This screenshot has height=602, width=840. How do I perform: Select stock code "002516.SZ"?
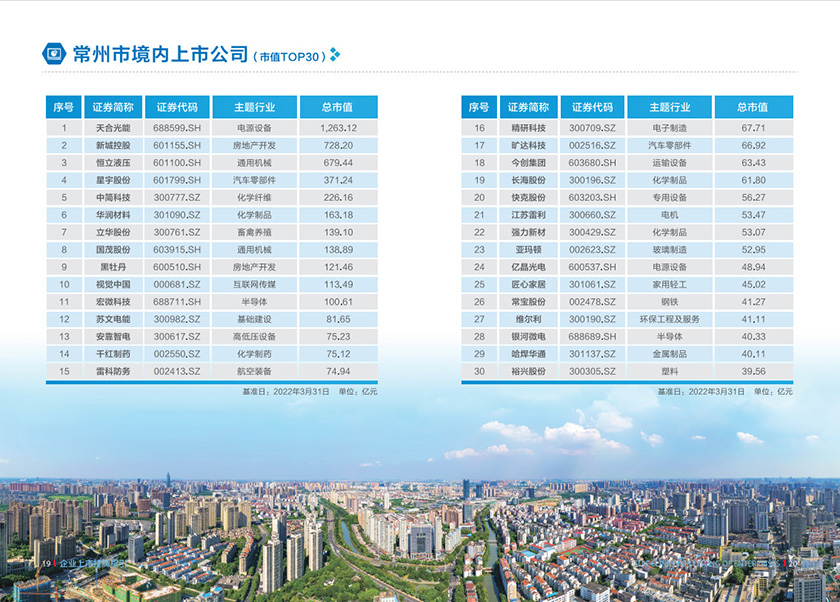click(592, 145)
